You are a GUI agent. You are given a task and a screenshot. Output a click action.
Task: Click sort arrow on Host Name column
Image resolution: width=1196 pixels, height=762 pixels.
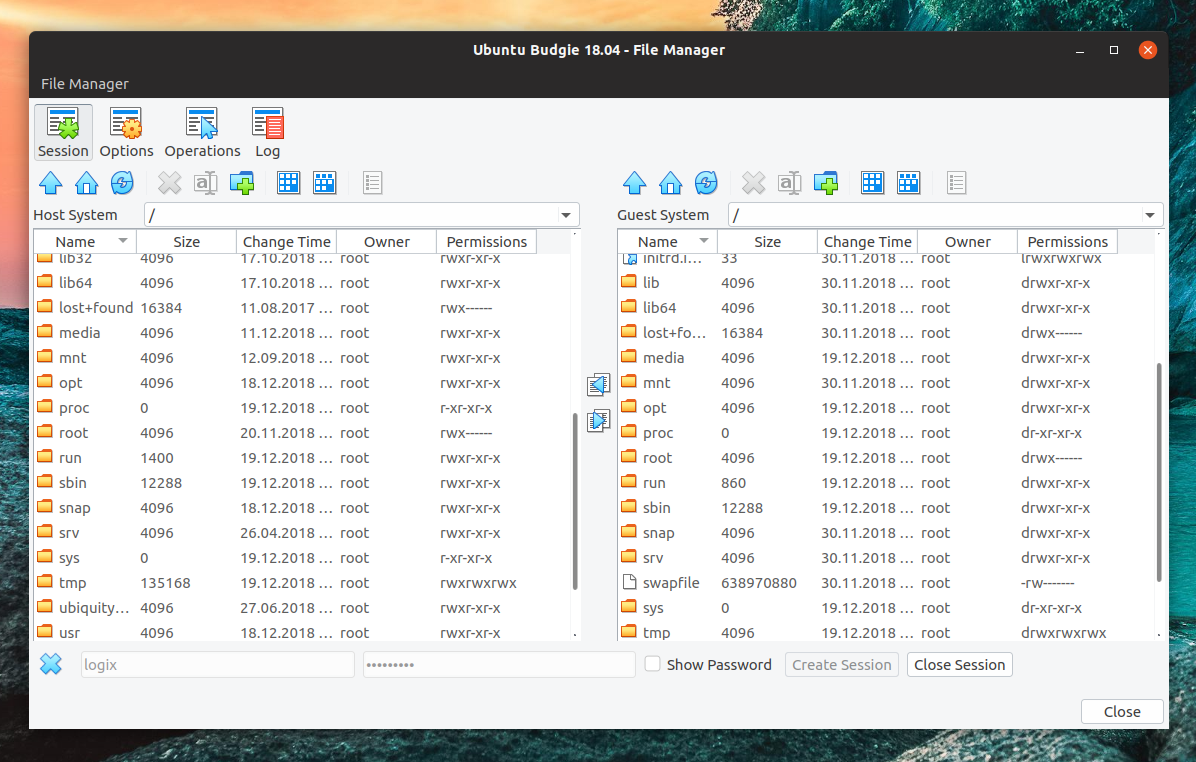coord(123,242)
